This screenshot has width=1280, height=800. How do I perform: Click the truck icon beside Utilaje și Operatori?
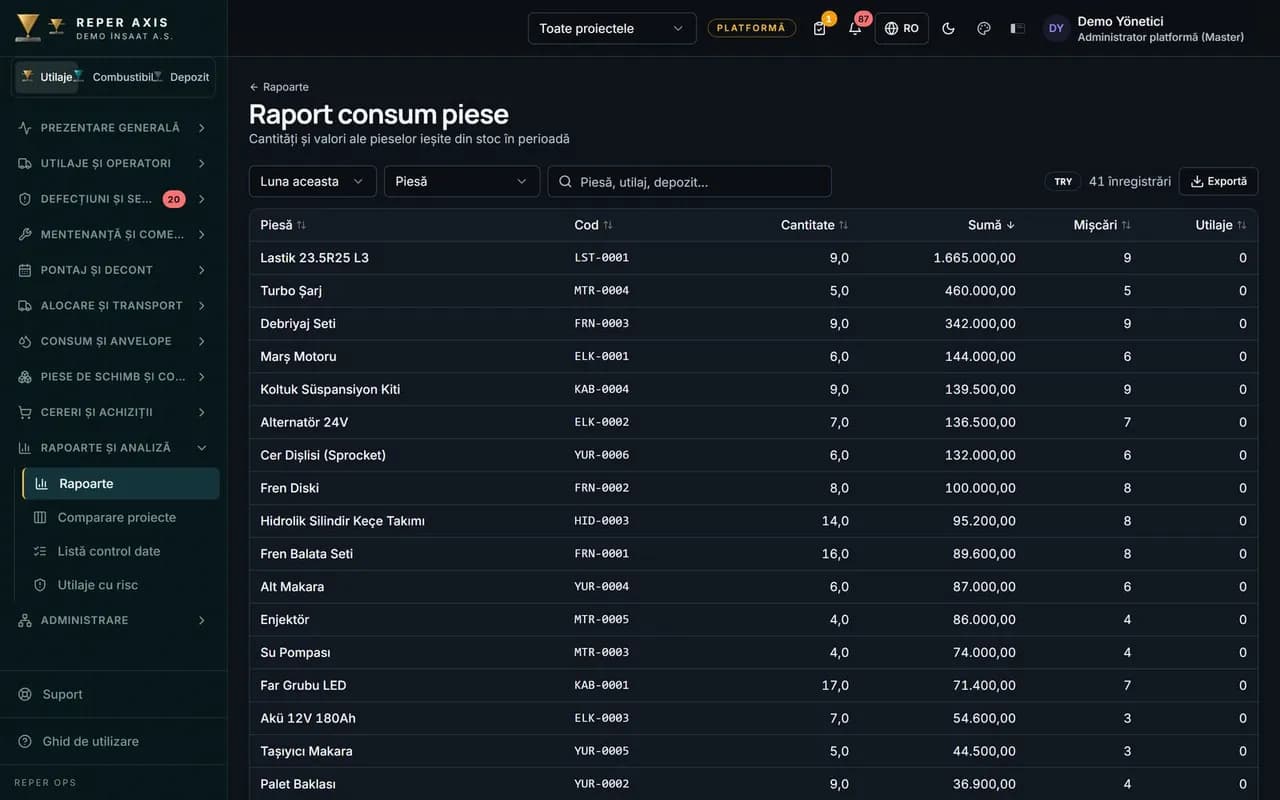pyautogui.click(x=25, y=163)
